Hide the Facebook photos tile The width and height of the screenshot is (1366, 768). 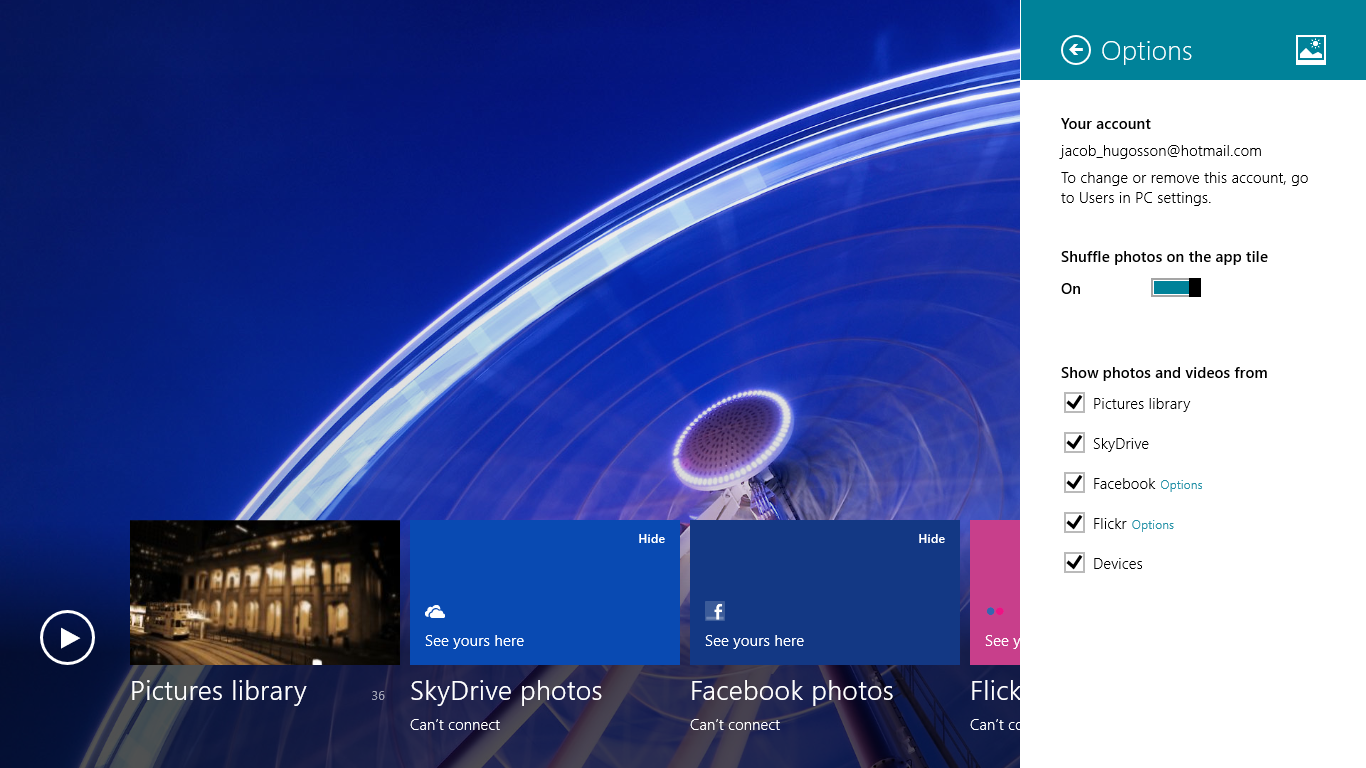(931, 539)
